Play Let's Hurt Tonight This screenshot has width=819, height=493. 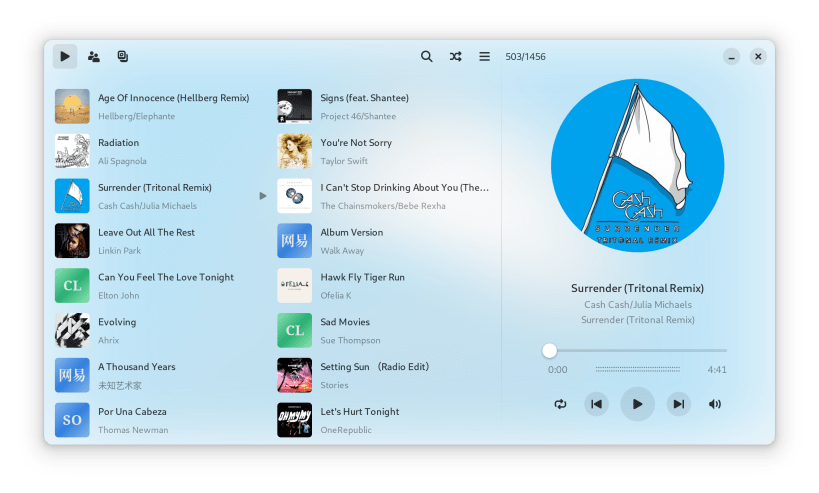pos(383,420)
